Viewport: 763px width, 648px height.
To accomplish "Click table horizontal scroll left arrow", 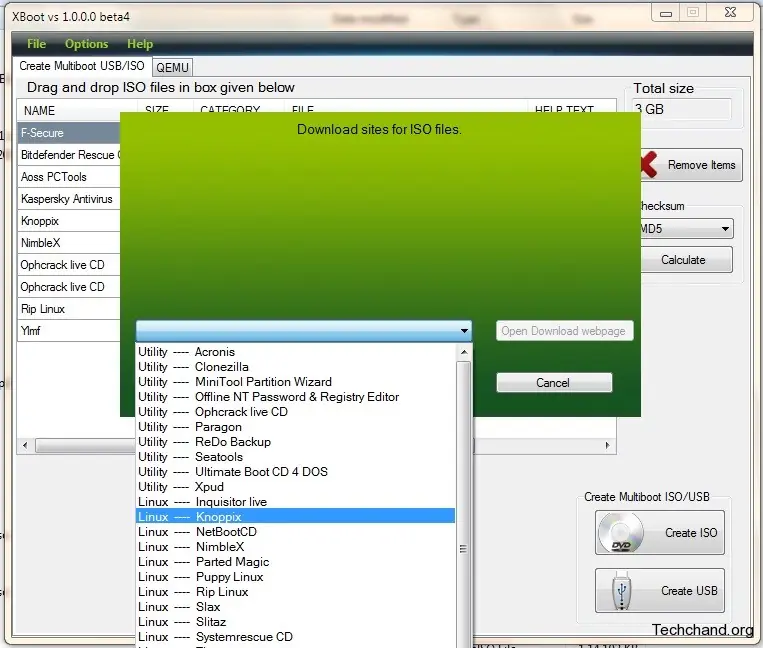I will click(25, 445).
